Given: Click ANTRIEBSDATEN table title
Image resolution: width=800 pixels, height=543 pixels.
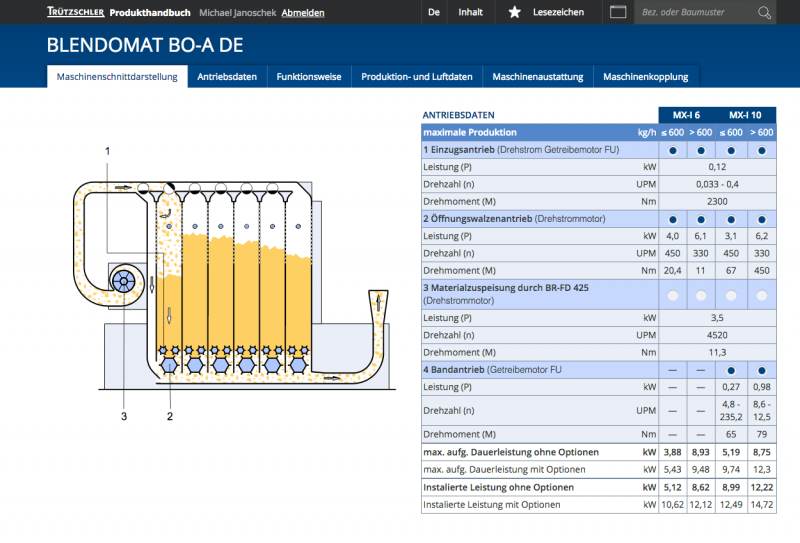Looking at the screenshot, I should (x=458, y=115).
